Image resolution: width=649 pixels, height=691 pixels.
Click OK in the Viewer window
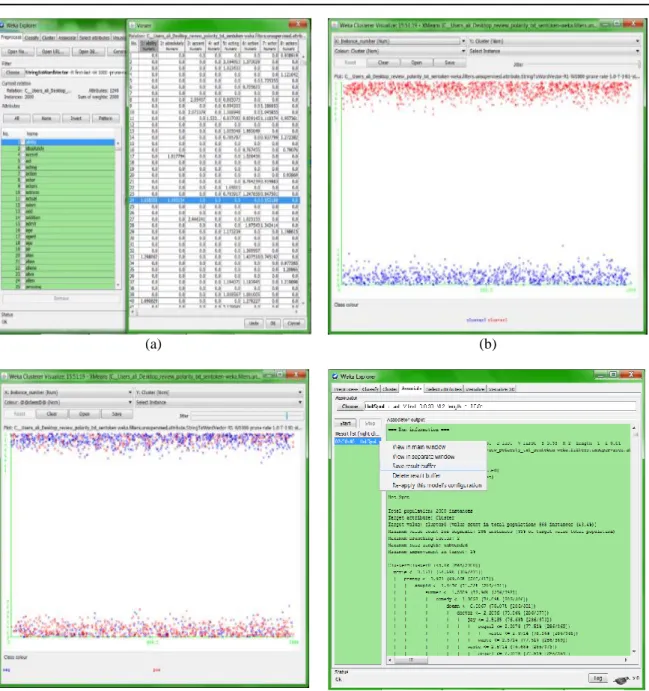[273, 323]
